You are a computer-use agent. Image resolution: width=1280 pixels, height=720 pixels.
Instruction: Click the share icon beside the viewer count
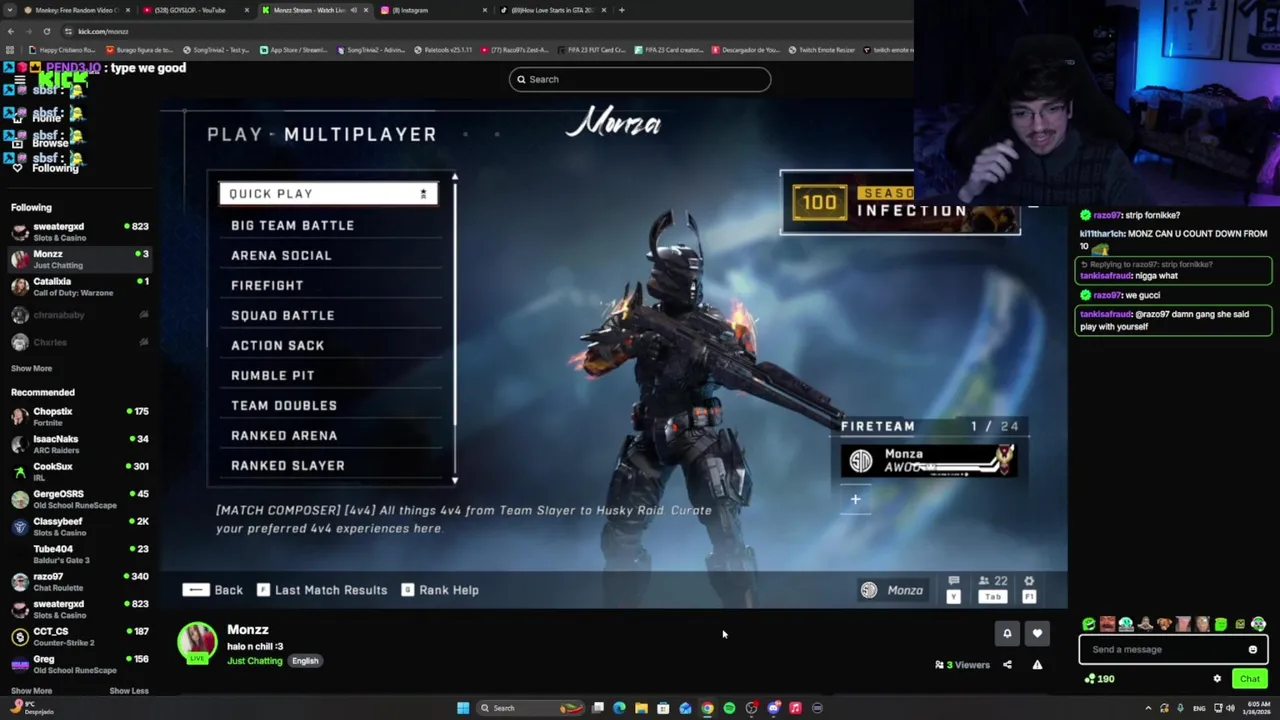coord(1007,665)
